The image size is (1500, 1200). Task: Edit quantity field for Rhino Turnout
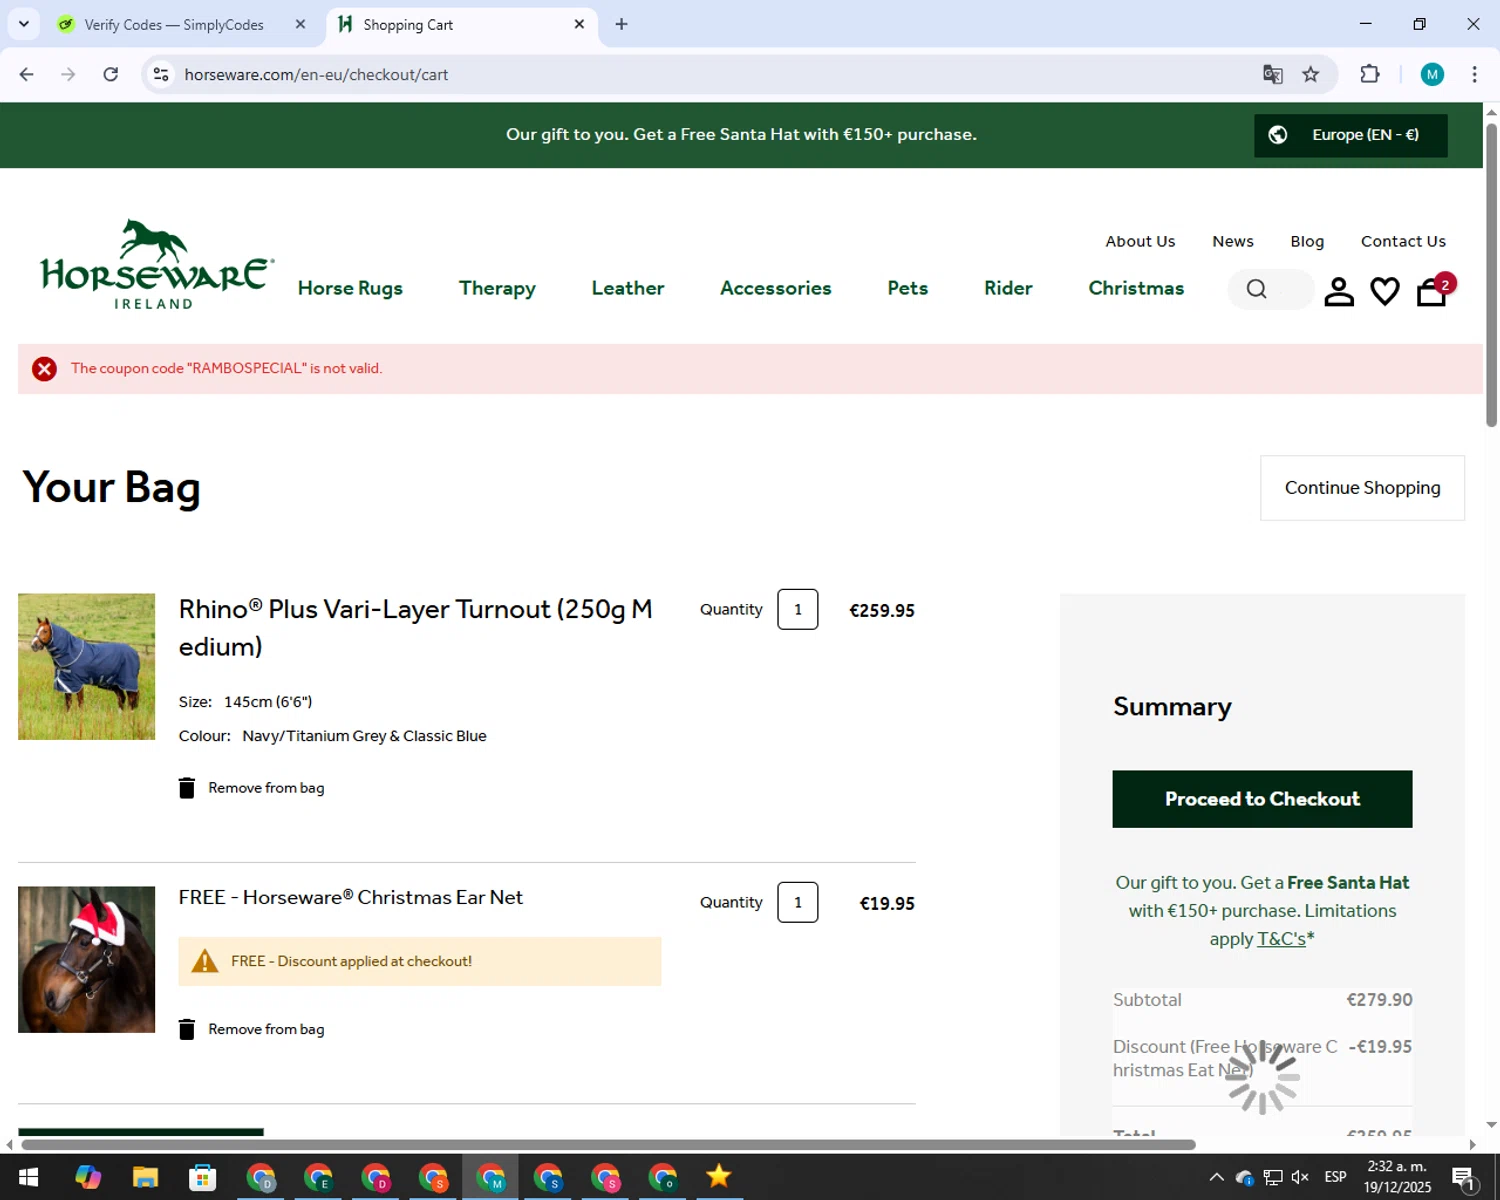(798, 609)
